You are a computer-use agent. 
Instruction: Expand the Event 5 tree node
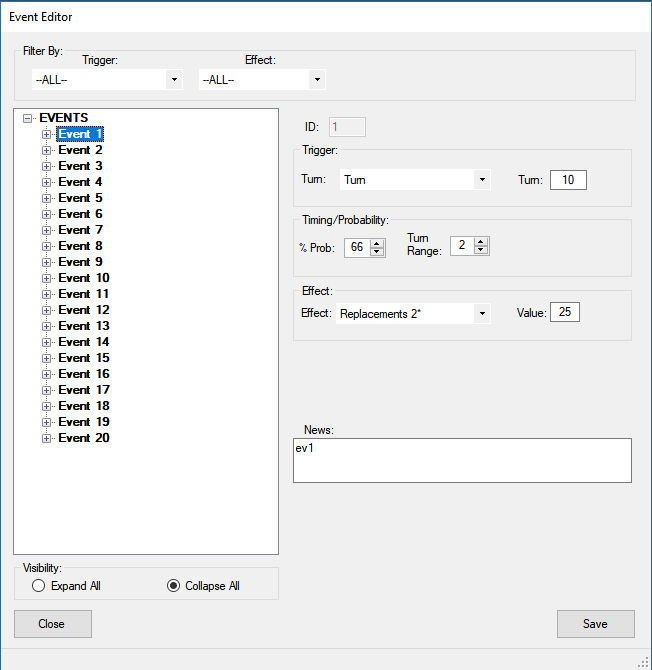point(46,198)
